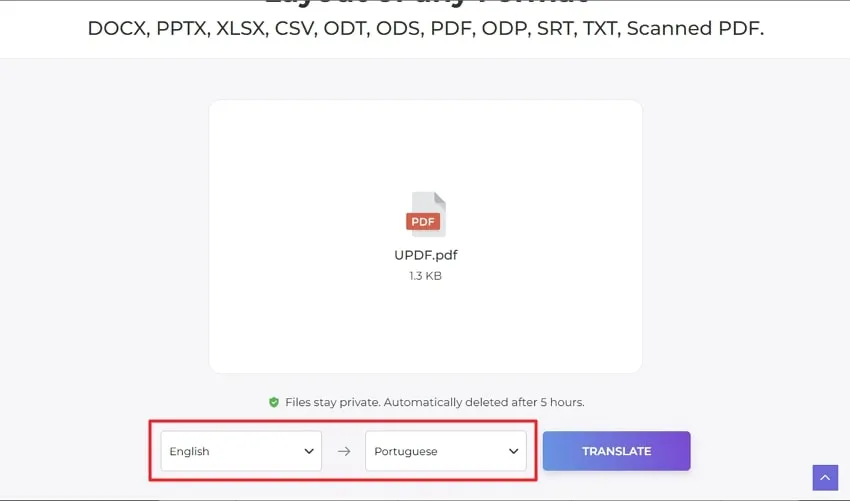Image resolution: width=850 pixels, height=501 pixels.
Task: Click the chevron in the English selector
Action: 309,451
